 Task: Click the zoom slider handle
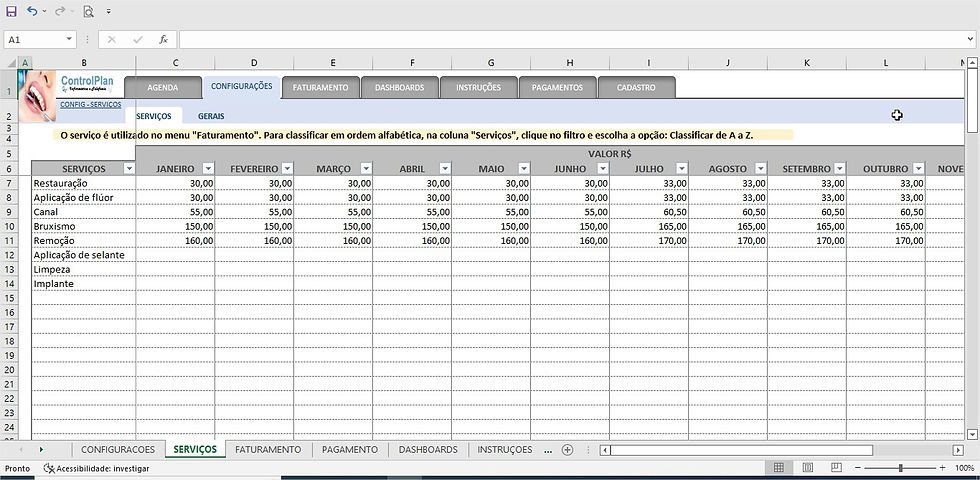901,468
